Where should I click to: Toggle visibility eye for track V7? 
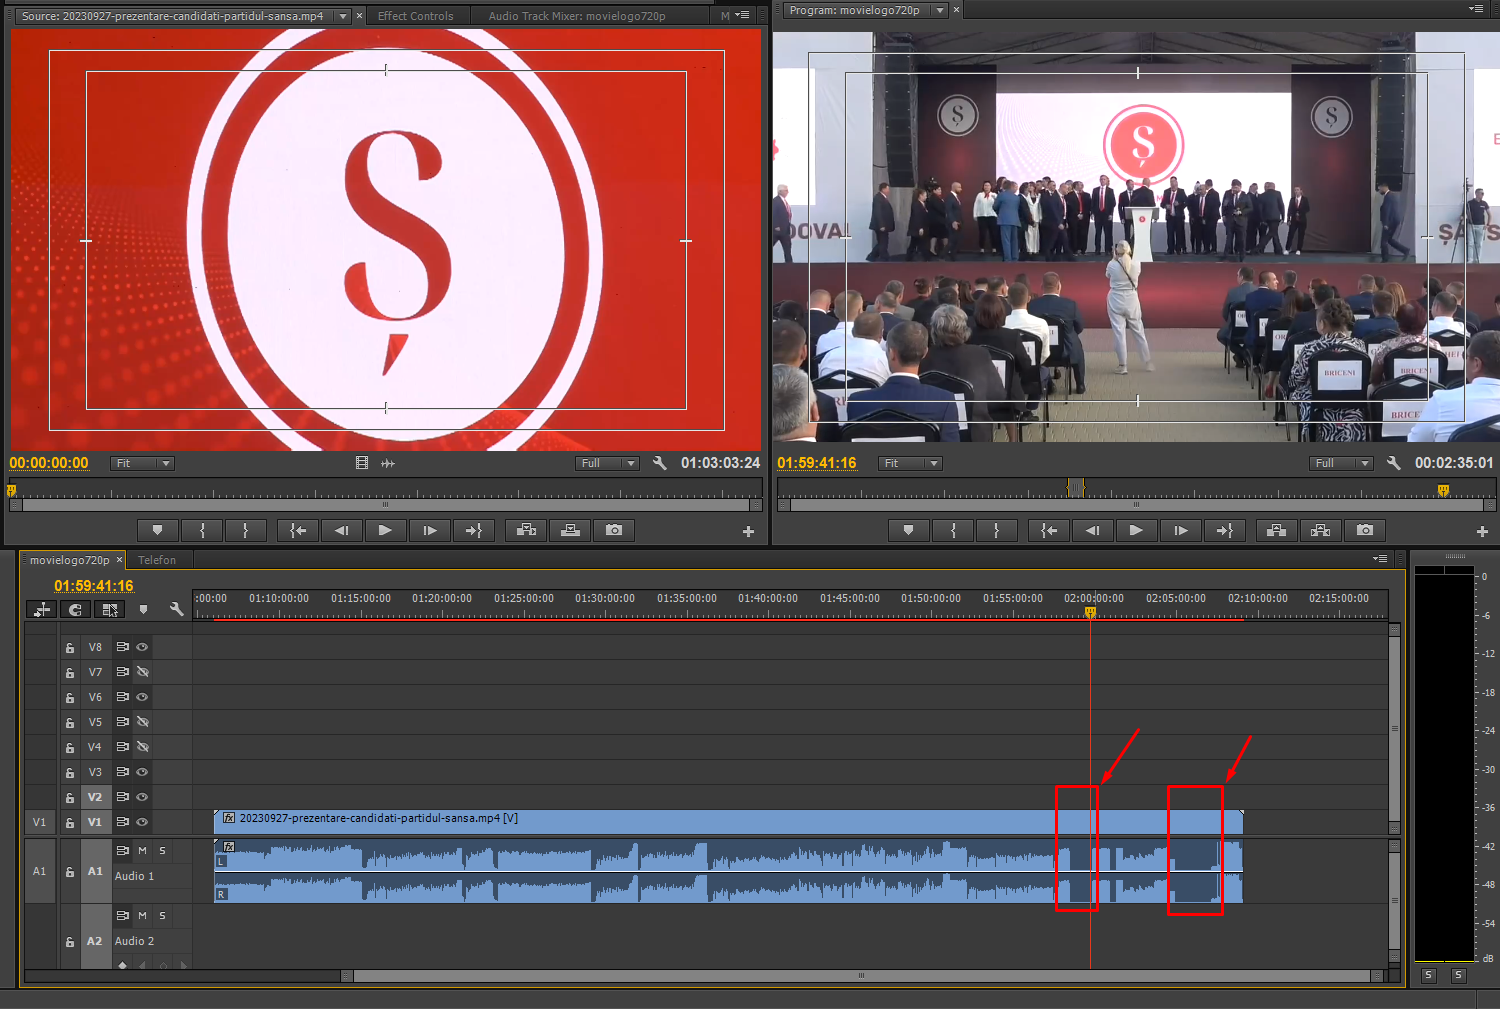click(x=143, y=672)
